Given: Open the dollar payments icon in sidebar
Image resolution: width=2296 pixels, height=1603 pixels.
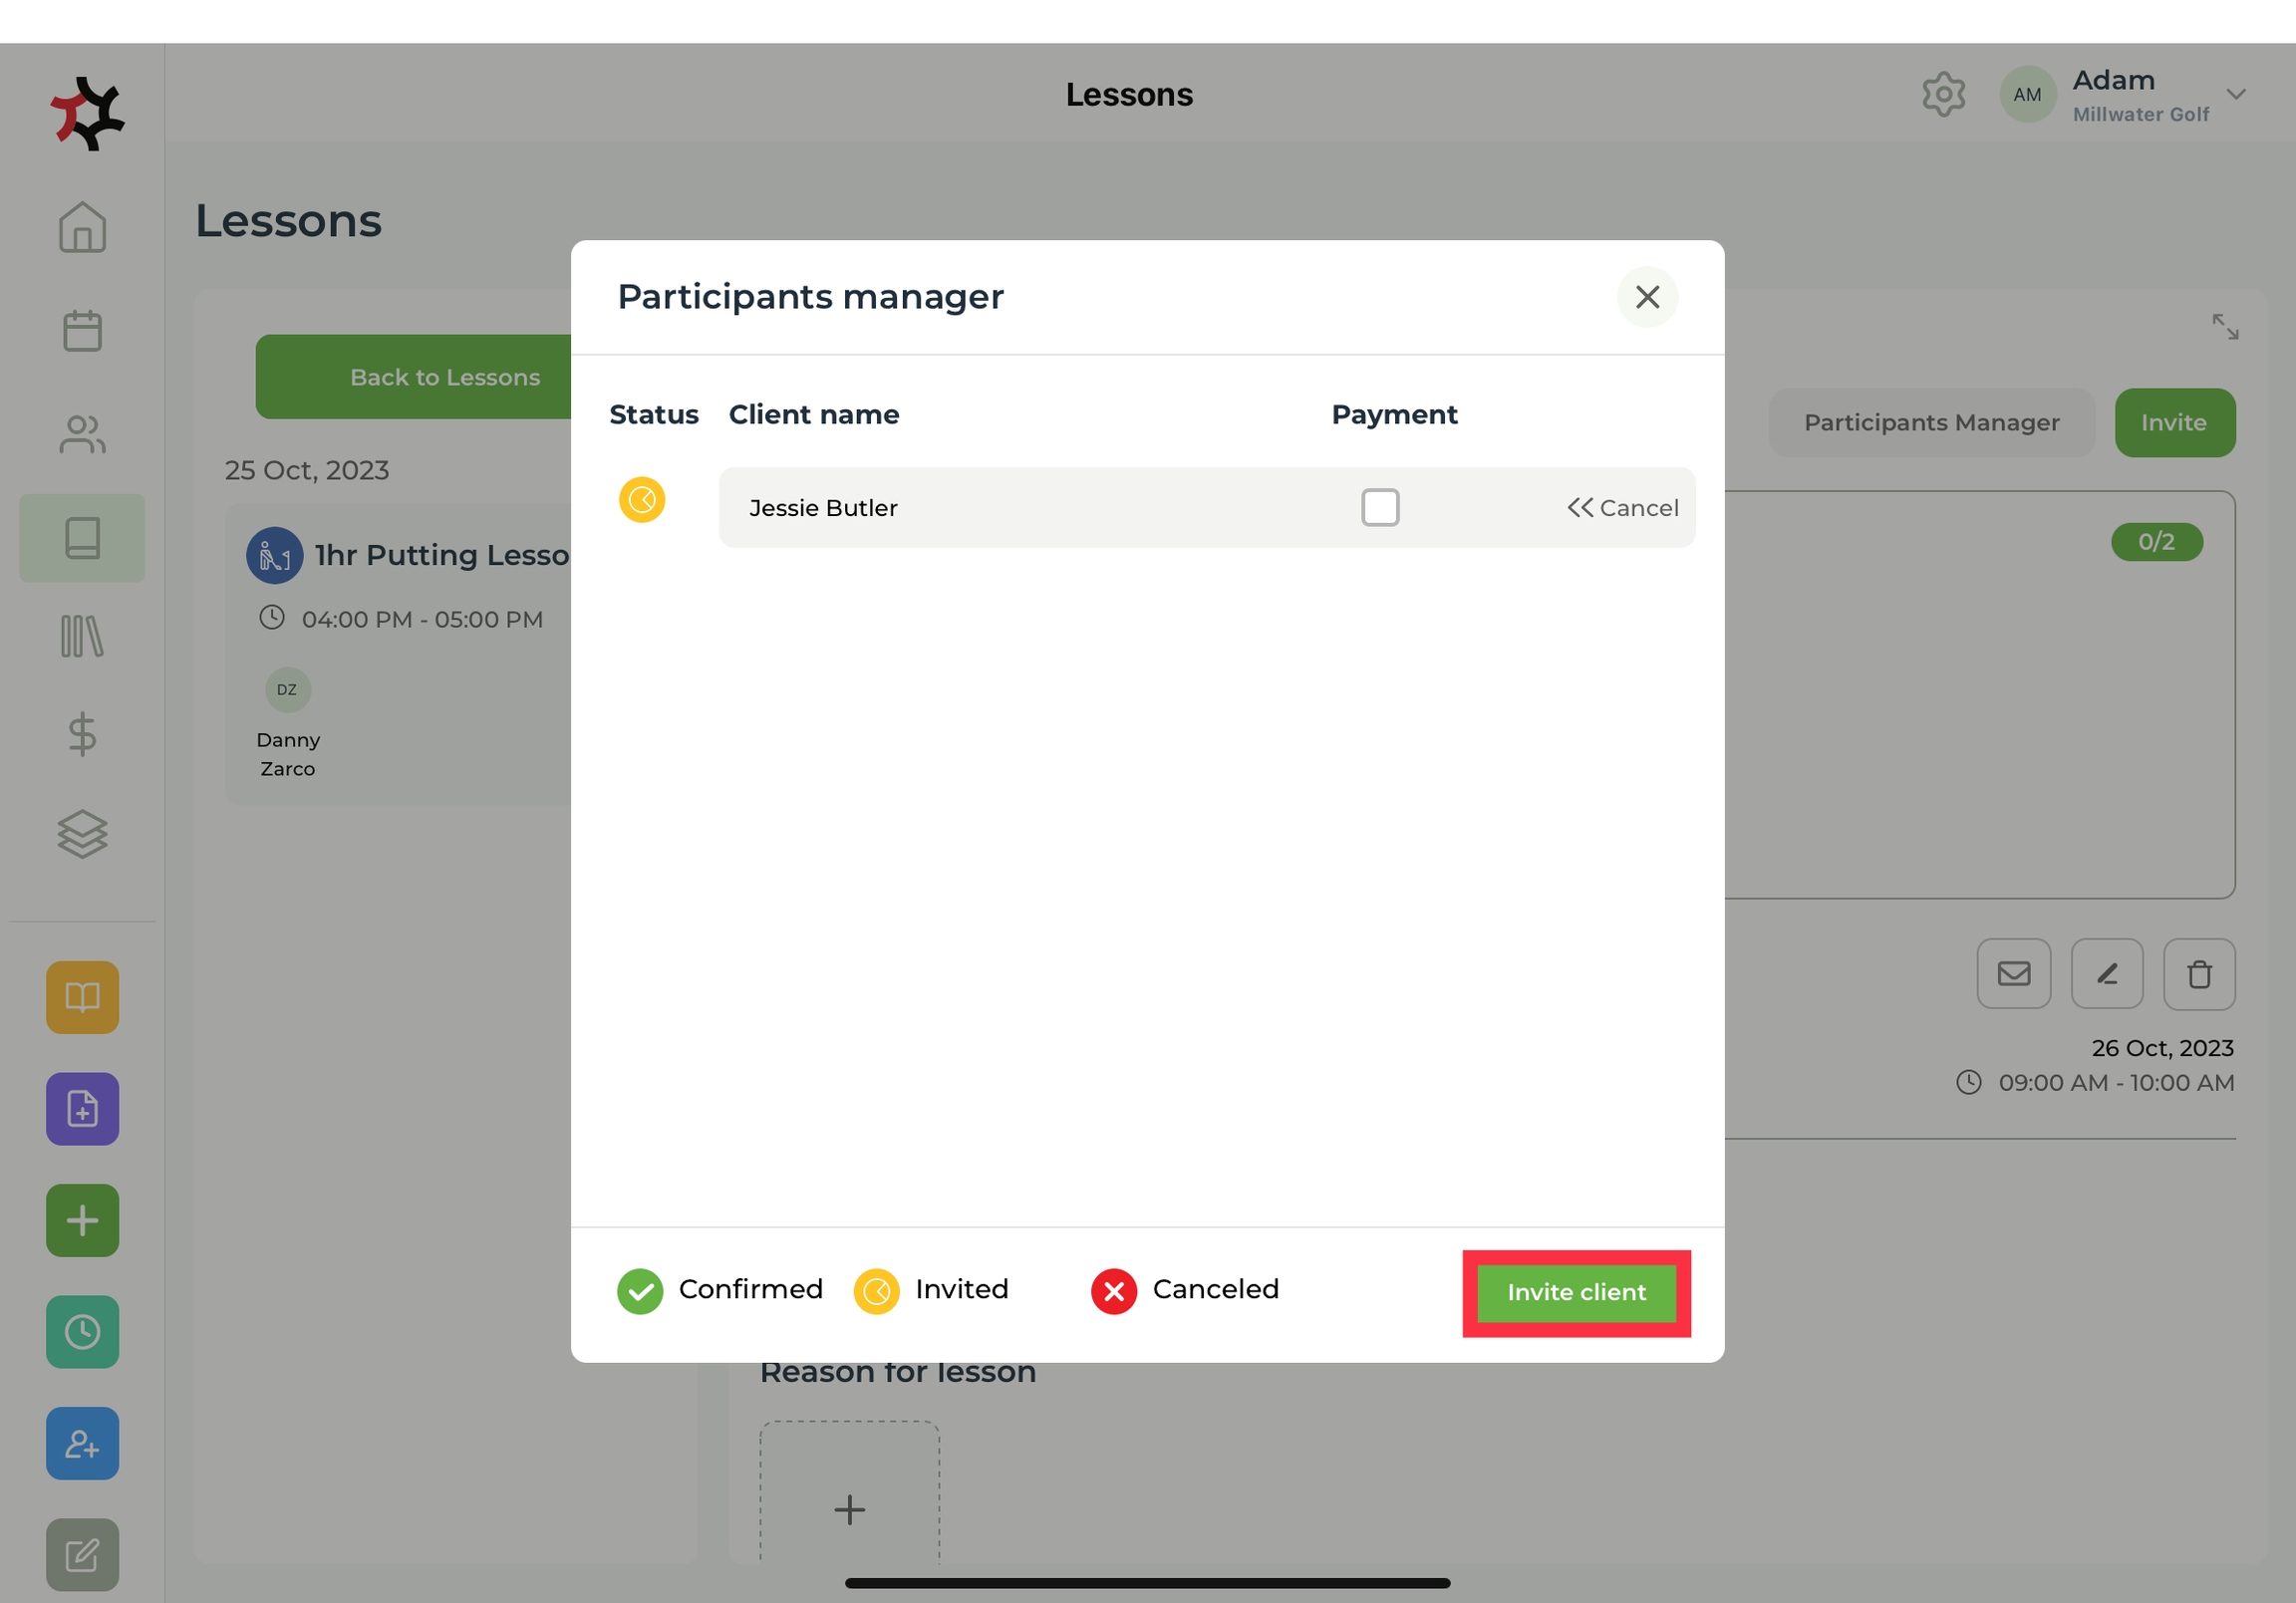Looking at the screenshot, I should pos(82,735).
